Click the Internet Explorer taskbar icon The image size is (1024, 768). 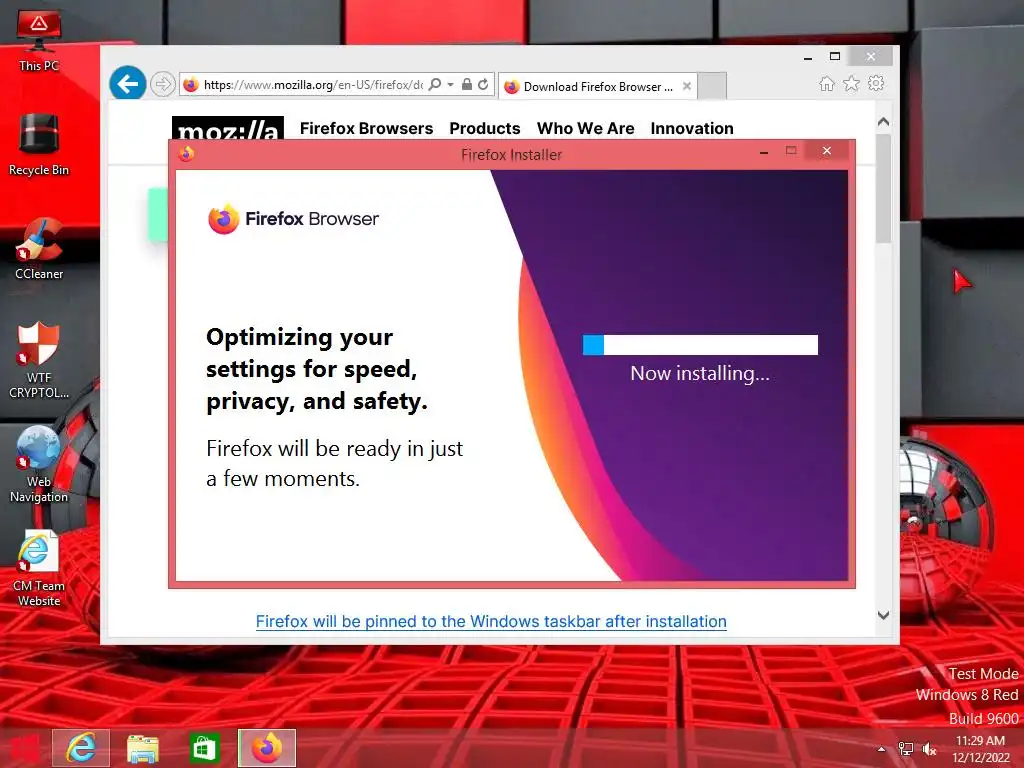[x=81, y=748]
